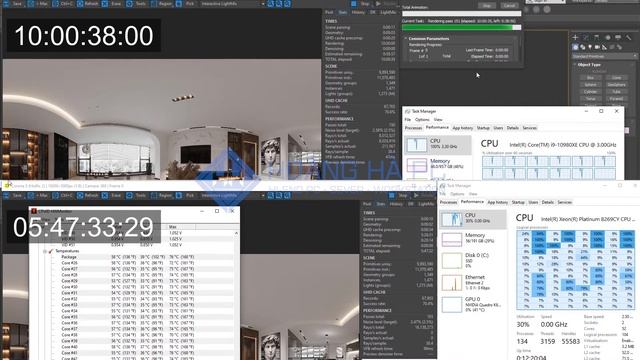The height and width of the screenshot is (360, 640).
Task: Toggle Pick tool in top frame buffer
Action: coord(186,4)
